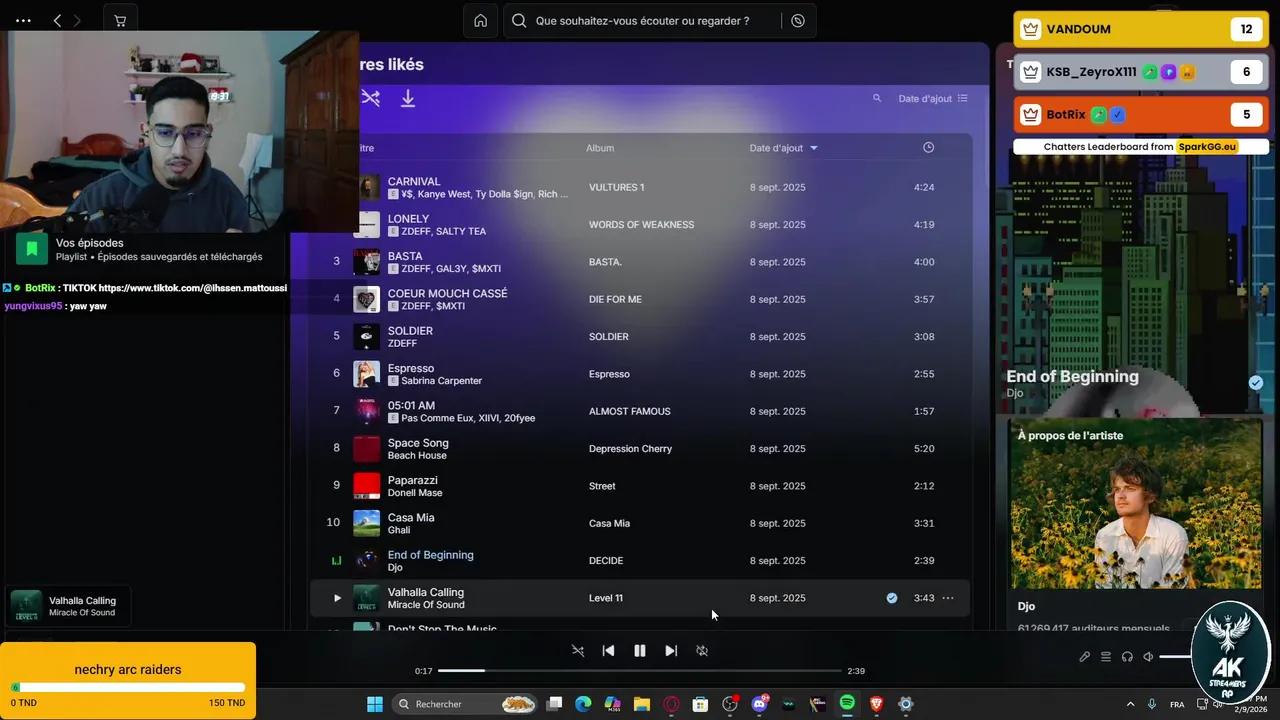The height and width of the screenshot is (720, 1280).
Task: Download the liked songs playlist
Action: coord(408,98)
